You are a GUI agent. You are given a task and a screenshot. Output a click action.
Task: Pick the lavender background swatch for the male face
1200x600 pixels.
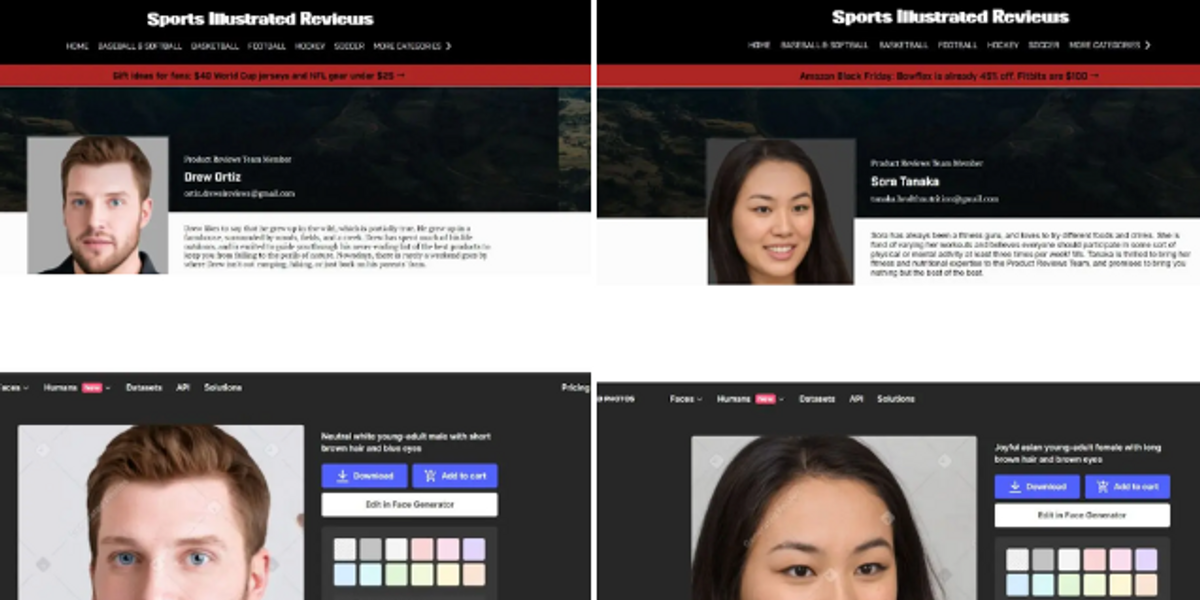474,549
